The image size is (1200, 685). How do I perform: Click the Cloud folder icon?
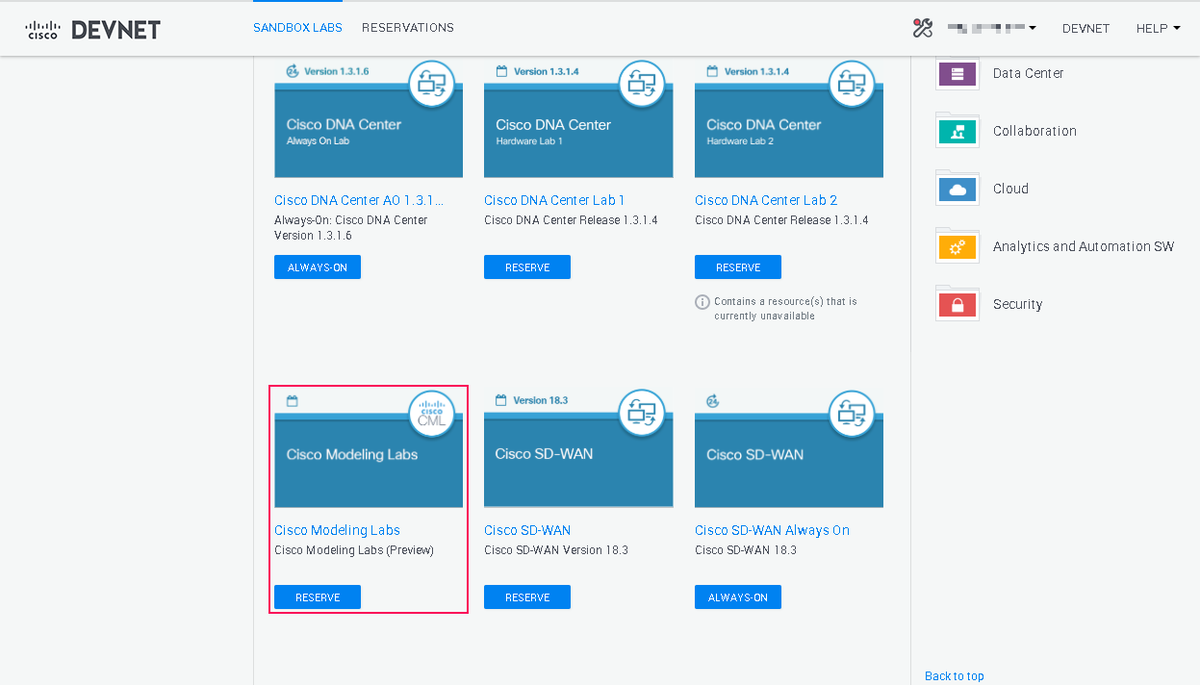[957, 188]
